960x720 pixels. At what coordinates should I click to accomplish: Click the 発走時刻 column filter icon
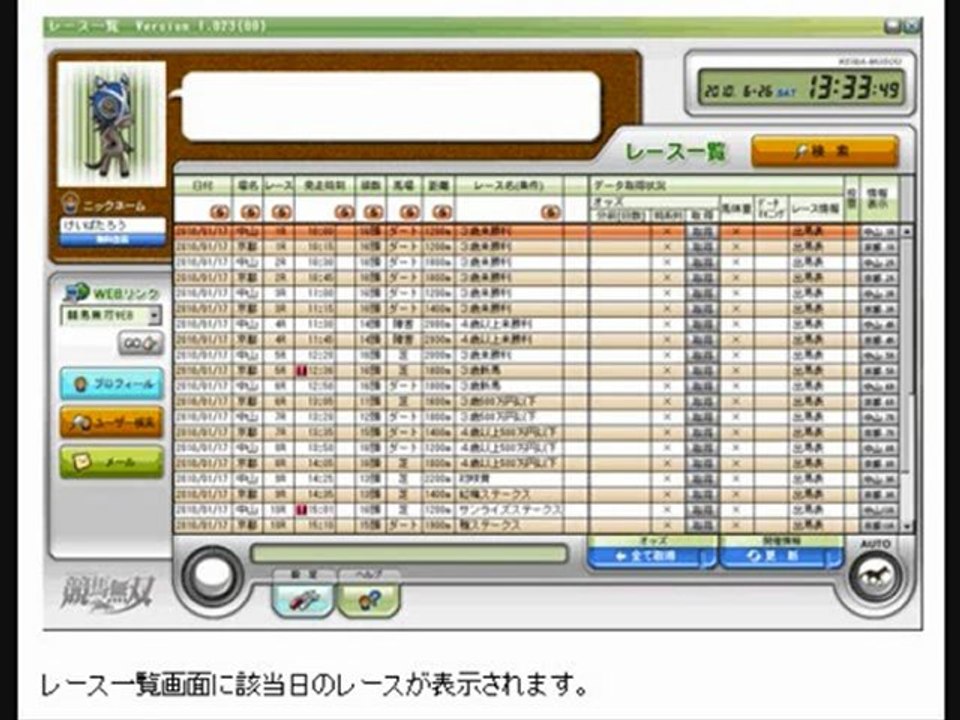344,212
